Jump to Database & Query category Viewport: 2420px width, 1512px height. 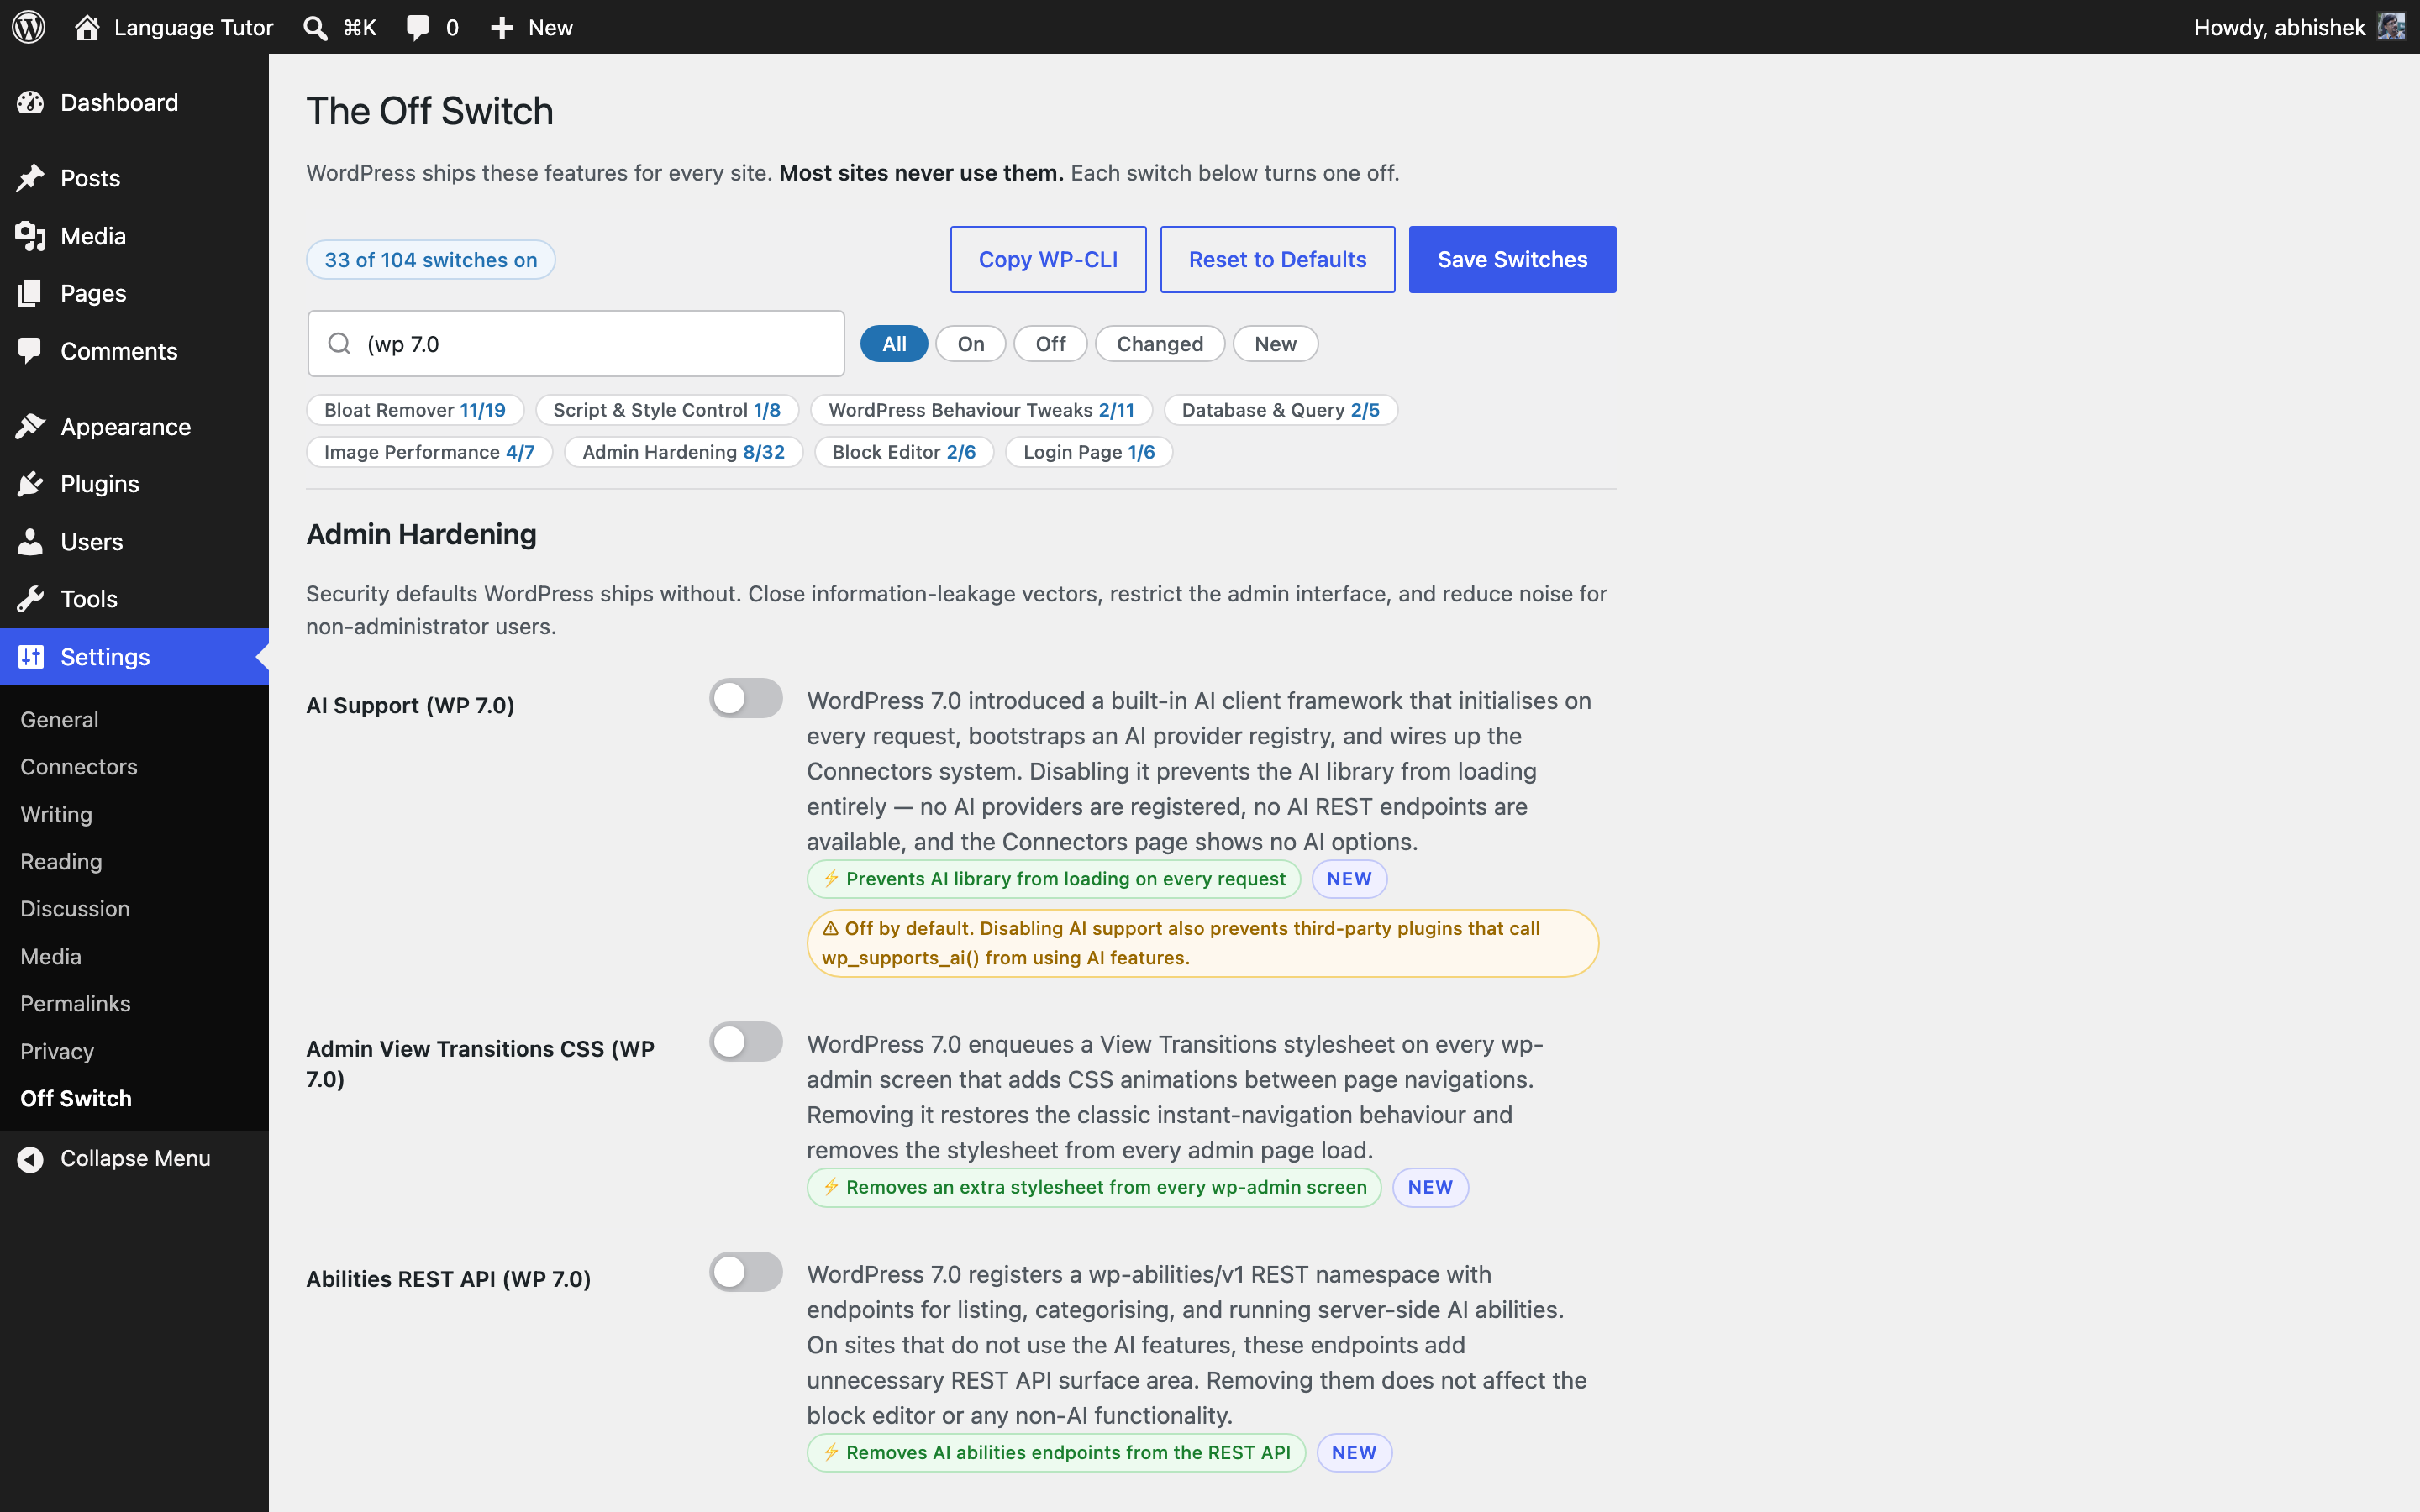point(1280,410)
